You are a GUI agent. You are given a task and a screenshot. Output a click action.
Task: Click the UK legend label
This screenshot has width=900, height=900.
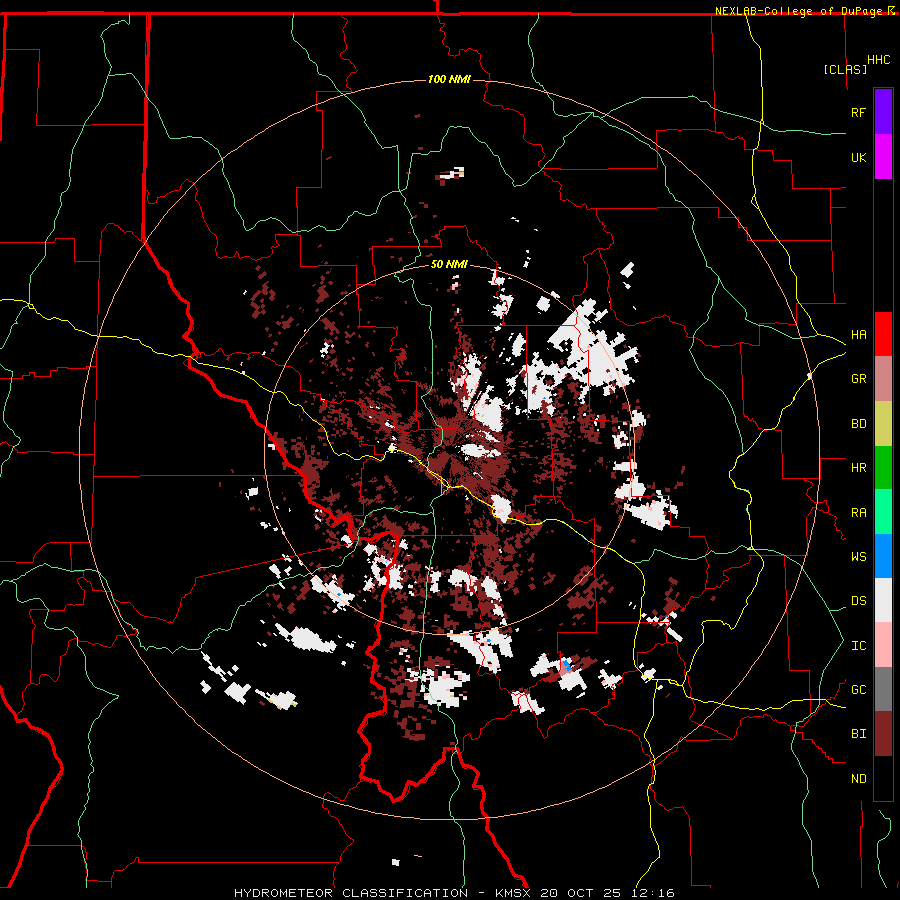[x=858, y=157]
